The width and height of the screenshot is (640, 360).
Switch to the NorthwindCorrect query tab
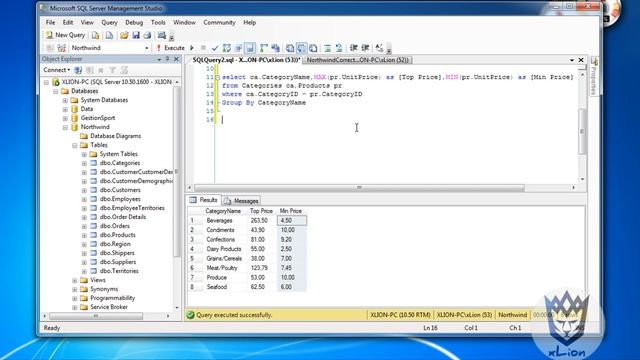358,60
